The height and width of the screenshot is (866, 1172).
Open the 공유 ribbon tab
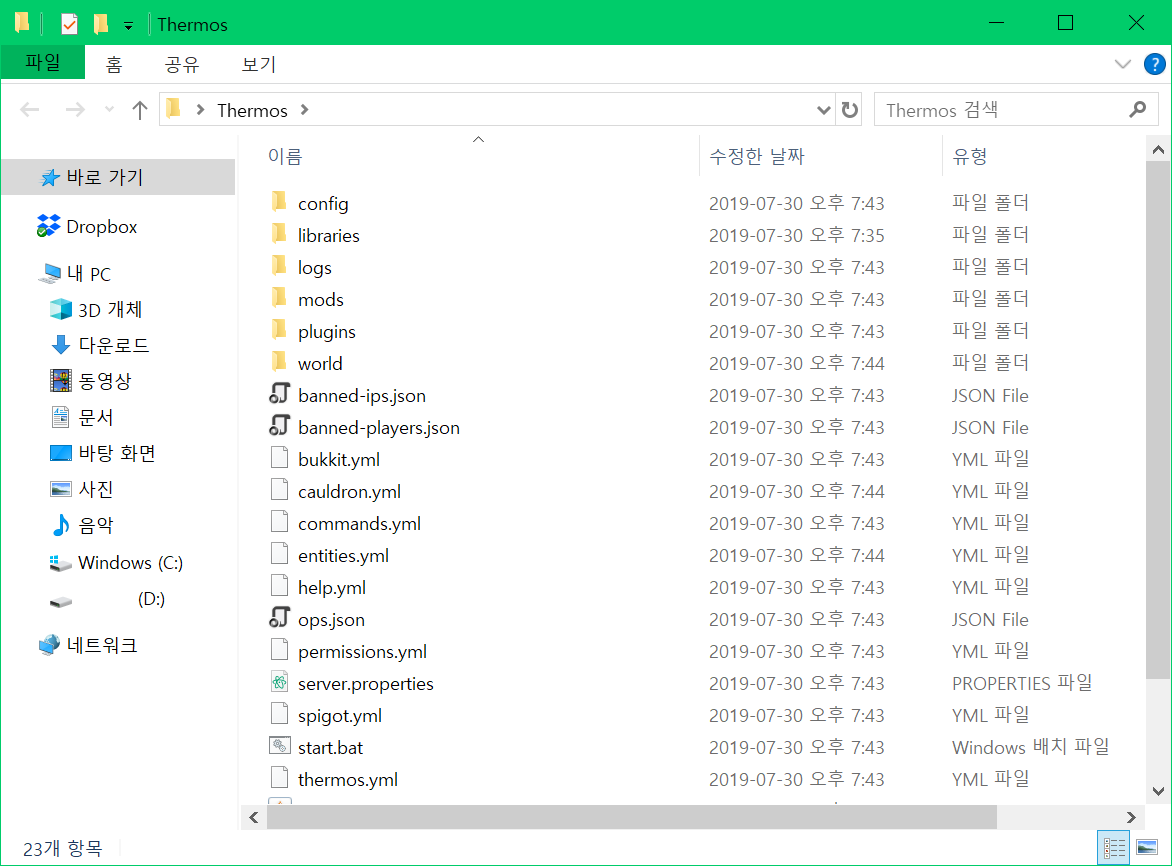click(182, 64)
